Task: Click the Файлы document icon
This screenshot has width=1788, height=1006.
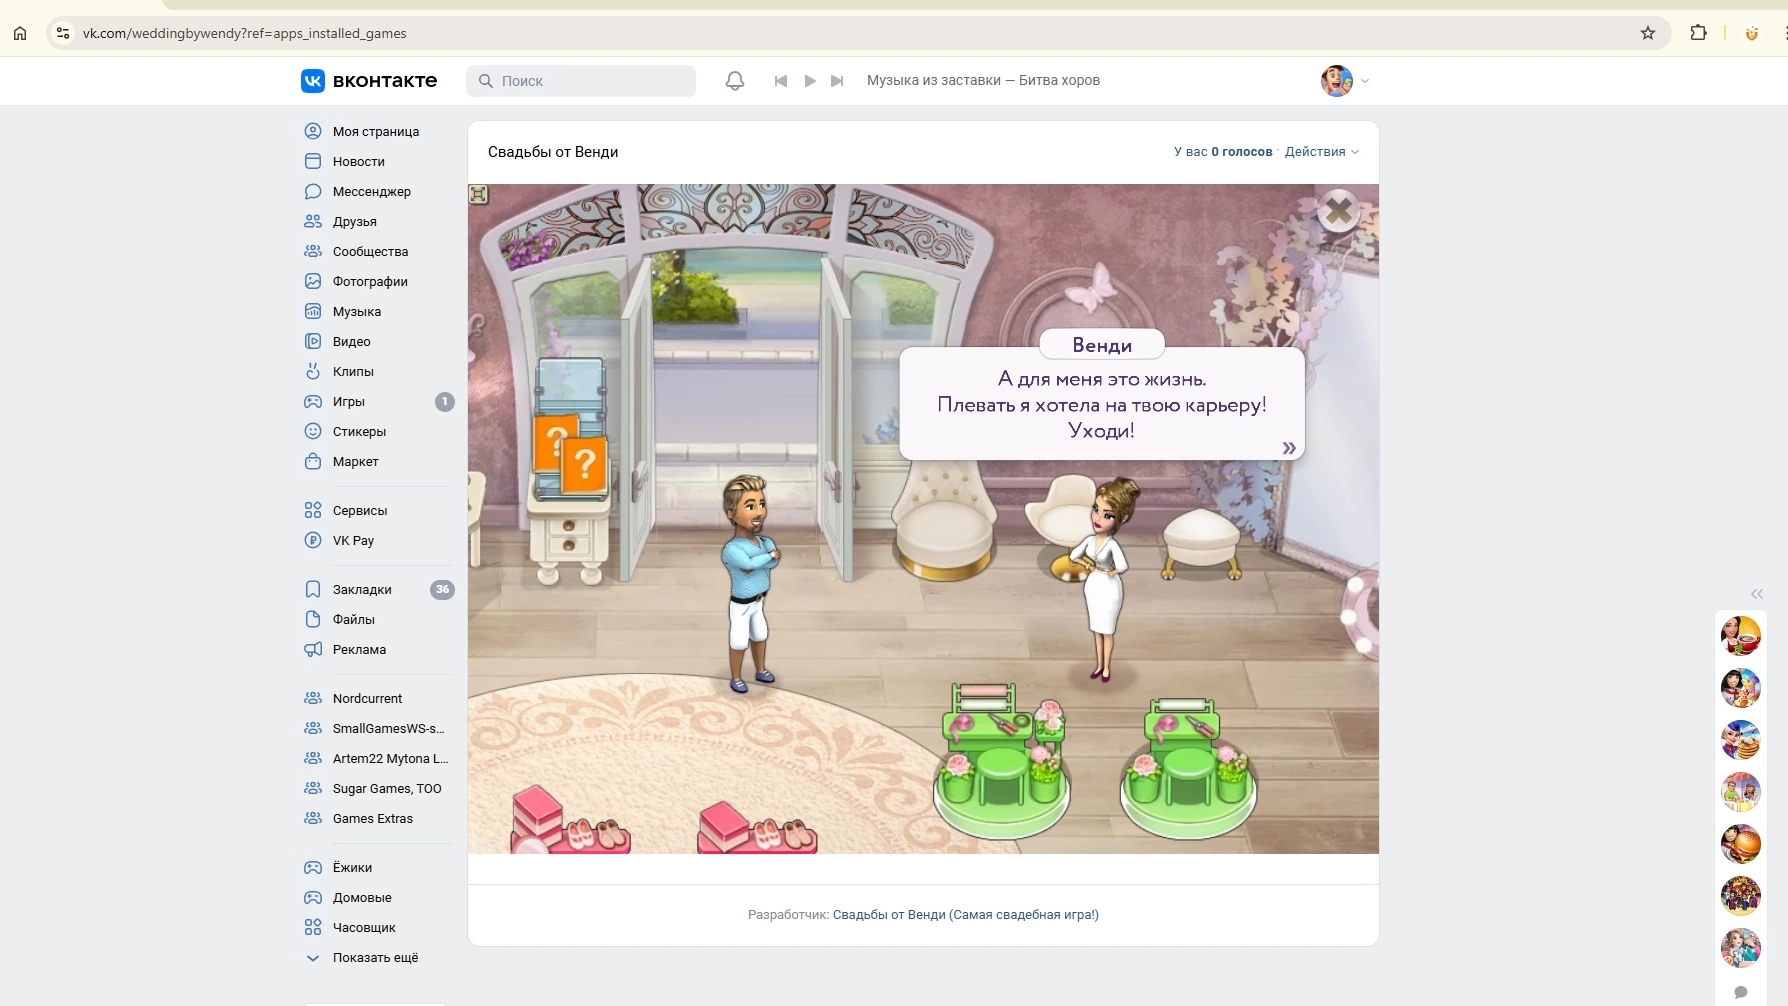Action: (x=313, y=619)
